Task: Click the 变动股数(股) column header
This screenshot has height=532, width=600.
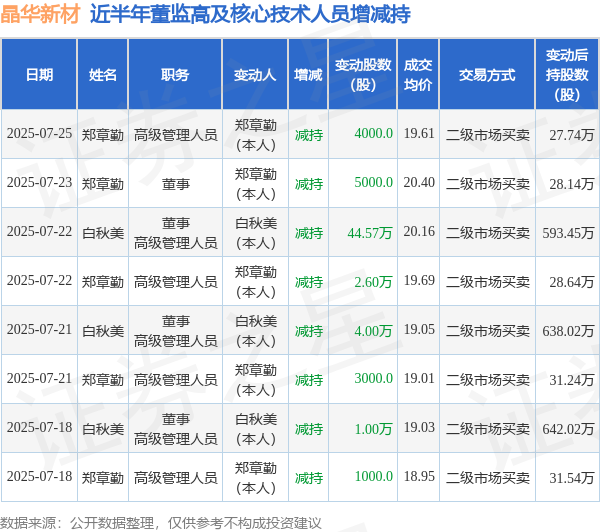Action: (363, 75)
